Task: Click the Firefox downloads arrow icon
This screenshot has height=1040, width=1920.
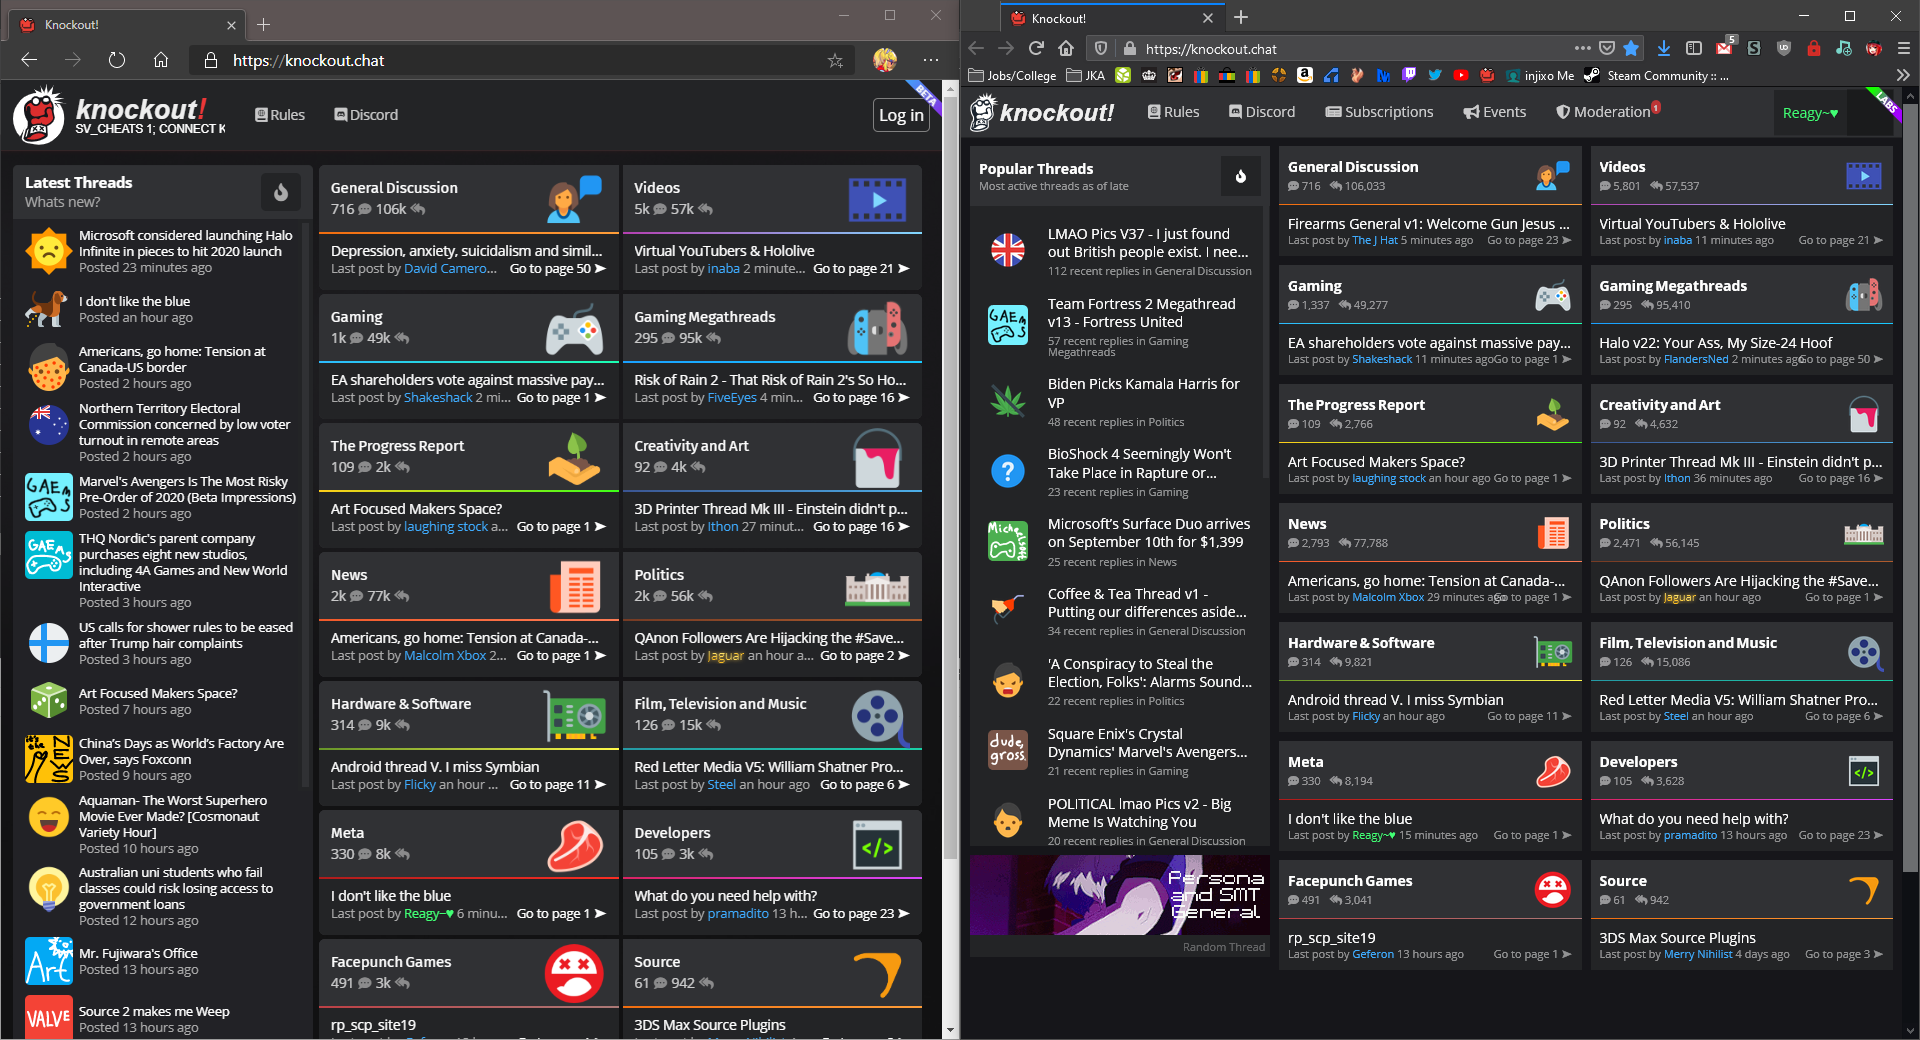Action: (1663, 48)
